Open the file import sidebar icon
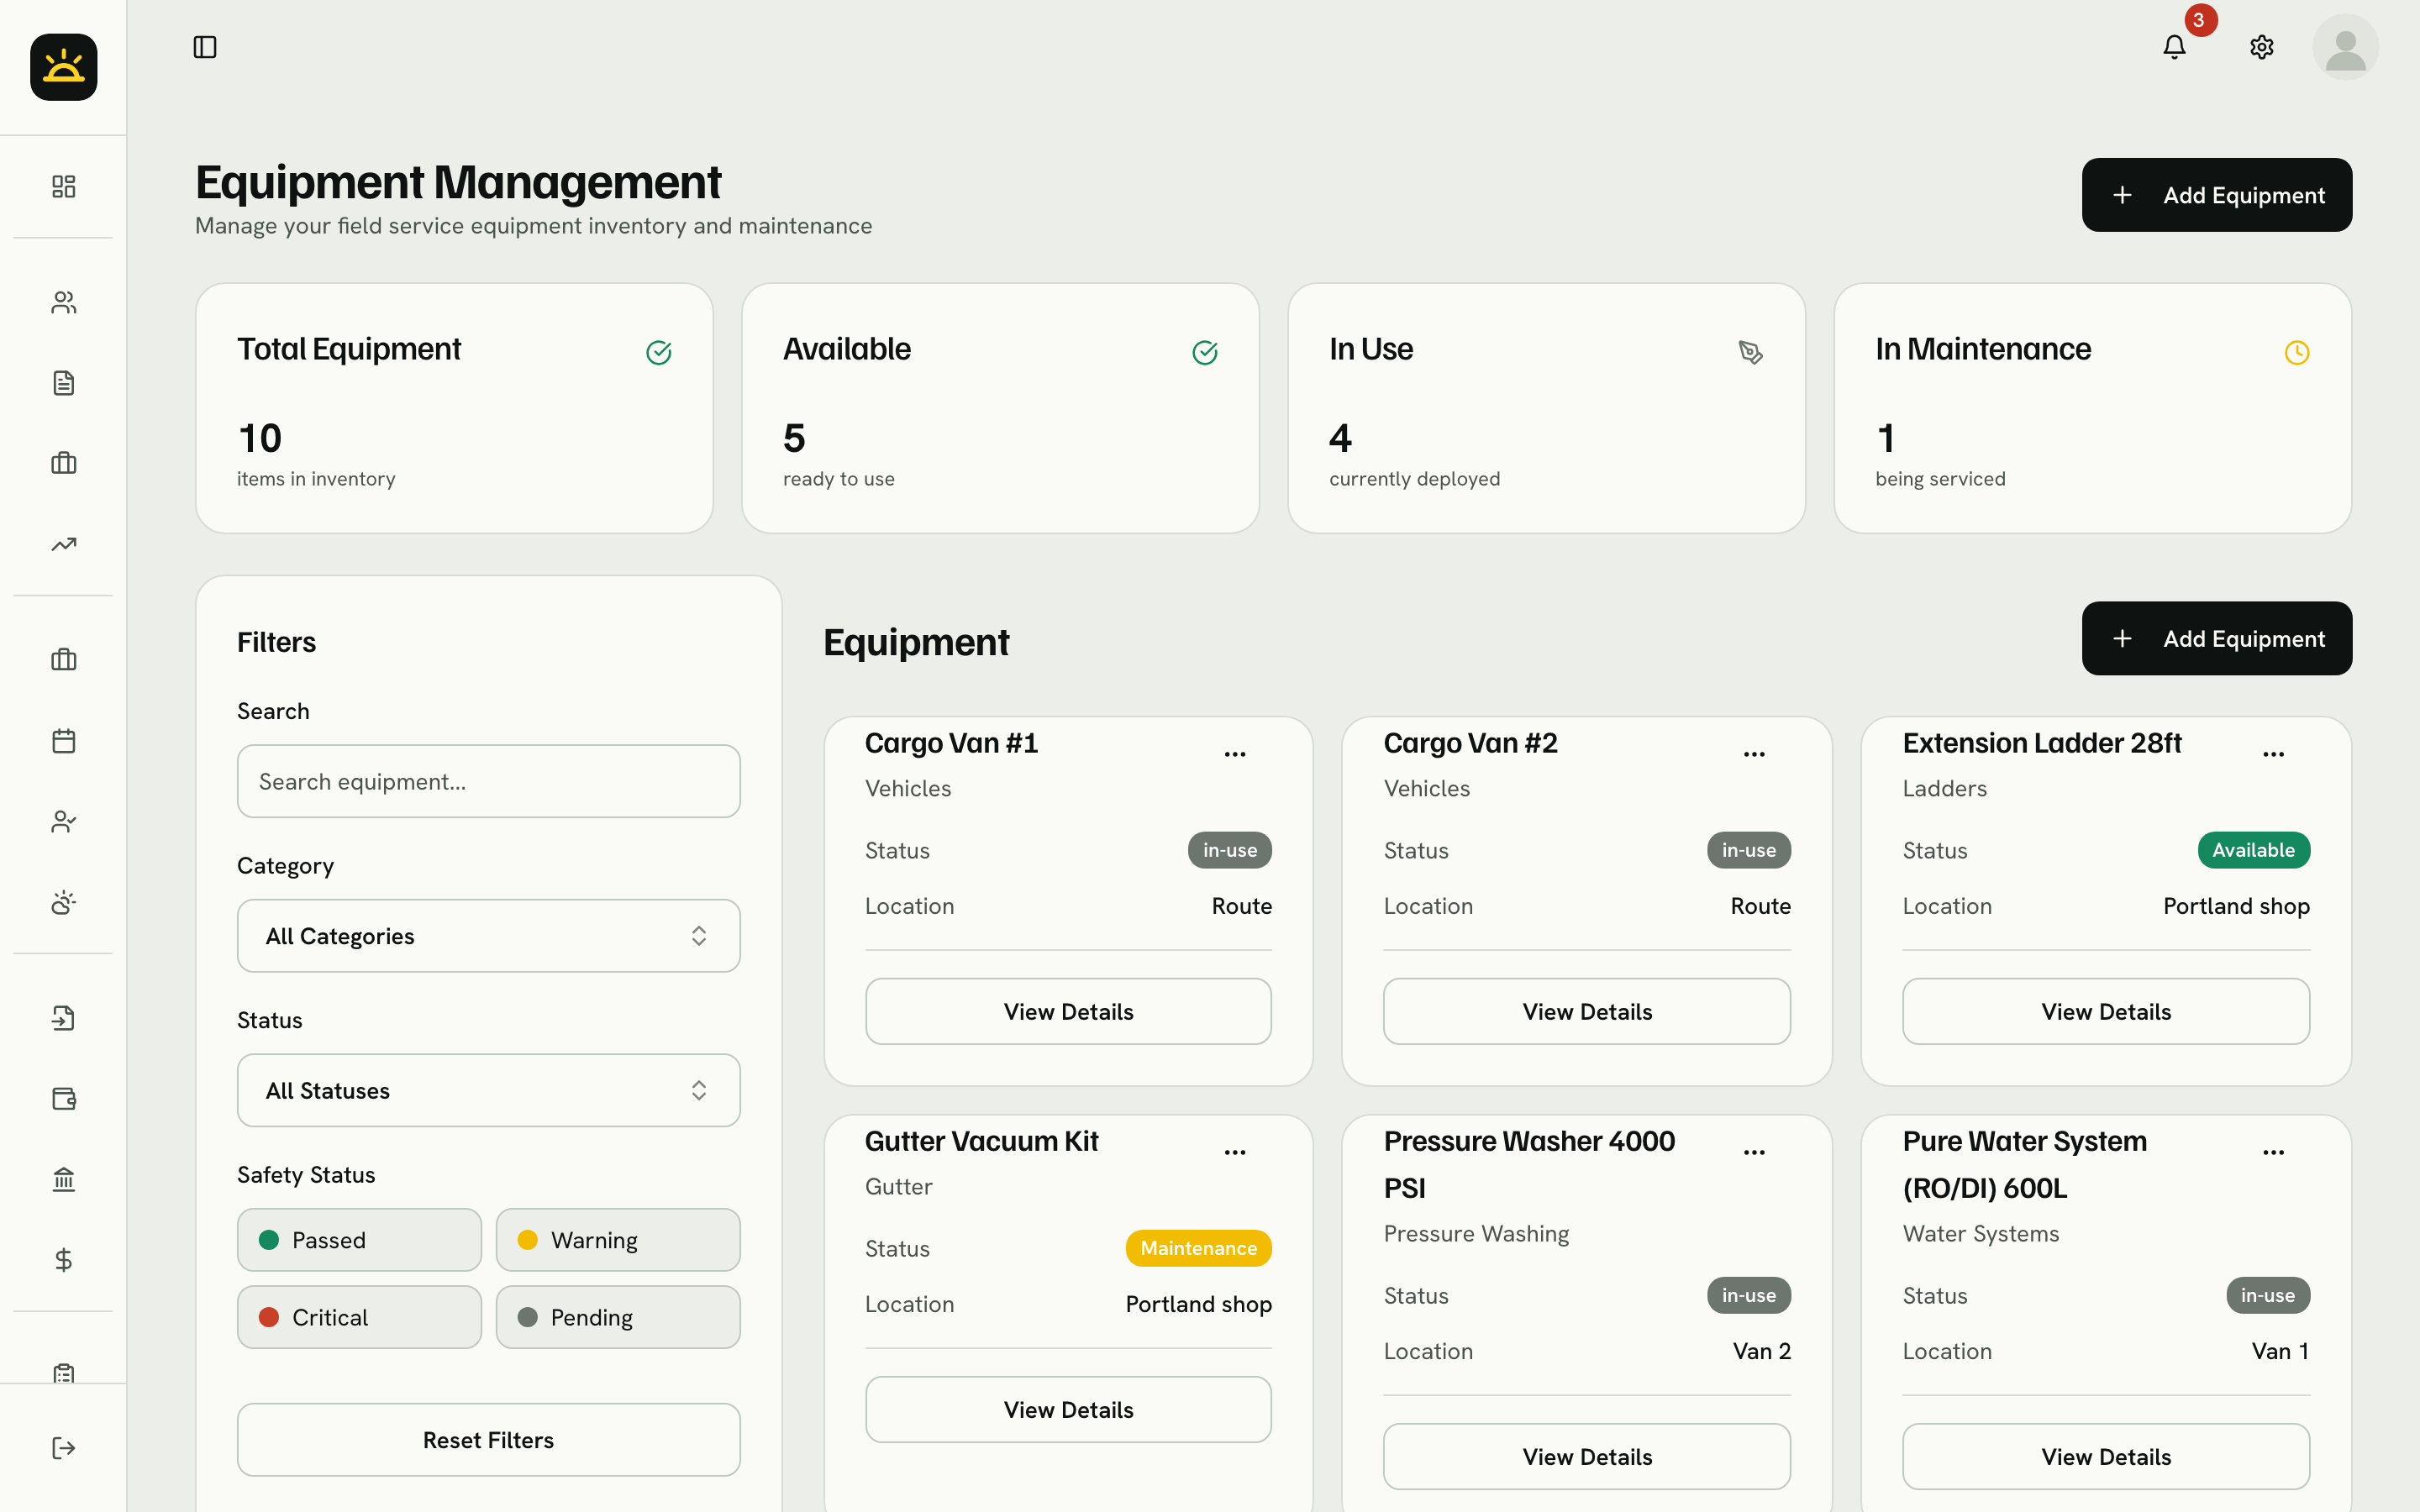2420x1512 pixels. pos(63,1018)
